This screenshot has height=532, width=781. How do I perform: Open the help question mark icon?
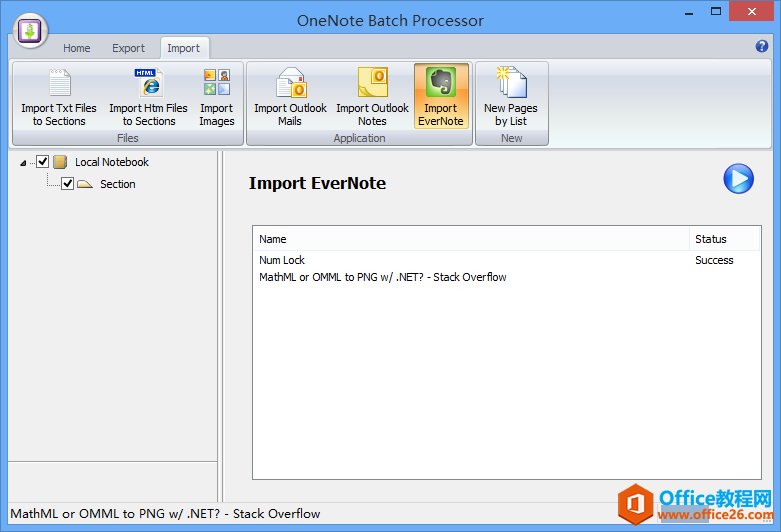pos(762,46)
